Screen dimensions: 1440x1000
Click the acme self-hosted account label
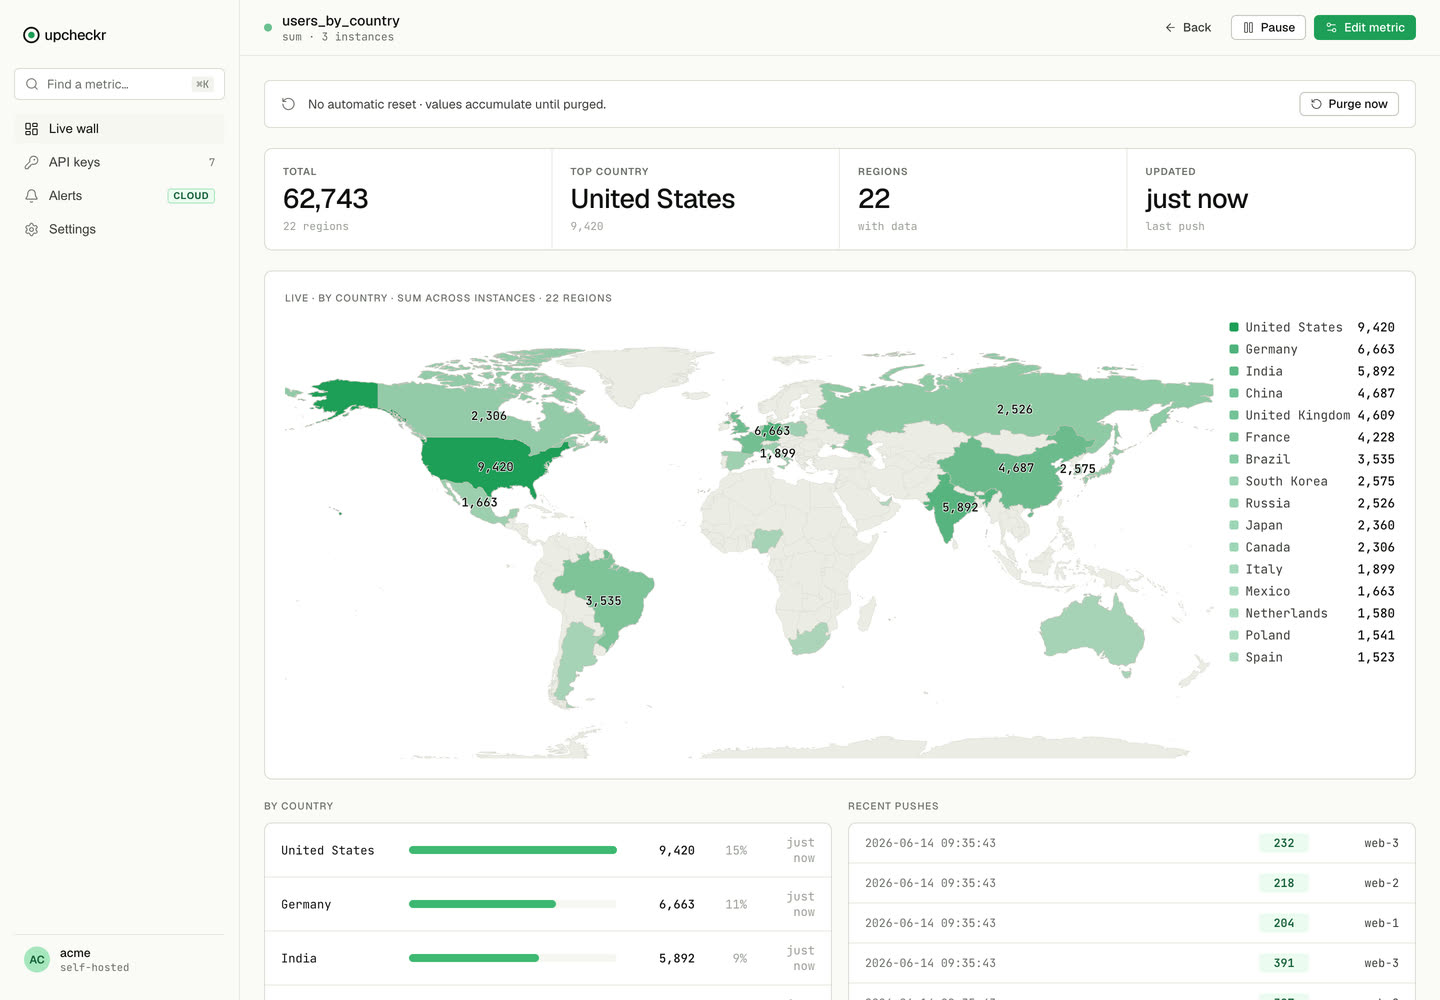94,960
